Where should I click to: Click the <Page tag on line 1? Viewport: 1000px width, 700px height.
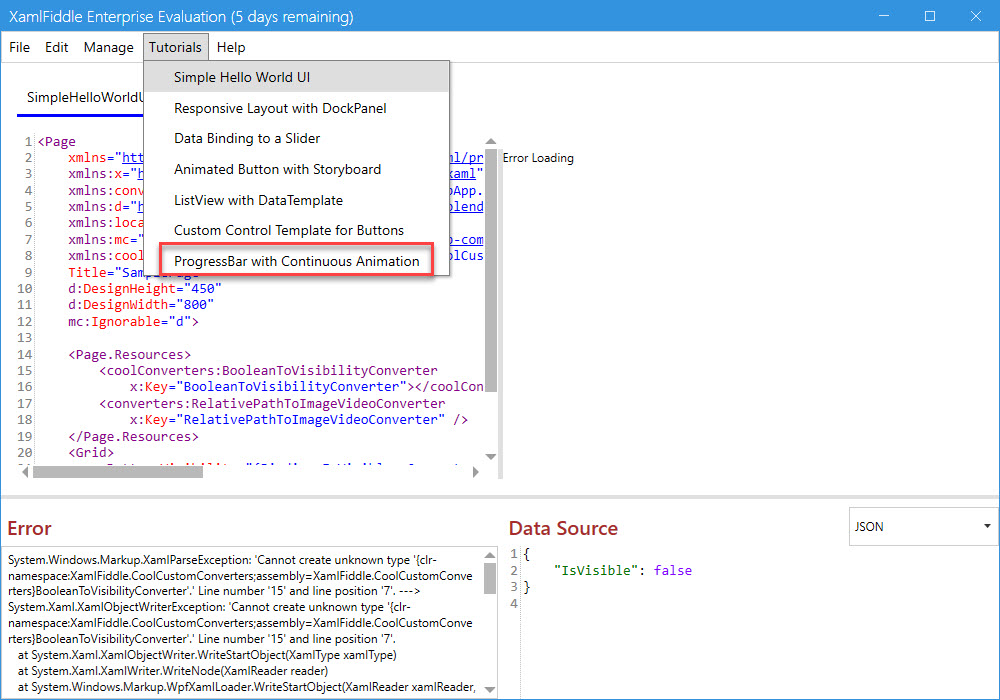click(x=57, y=142)
